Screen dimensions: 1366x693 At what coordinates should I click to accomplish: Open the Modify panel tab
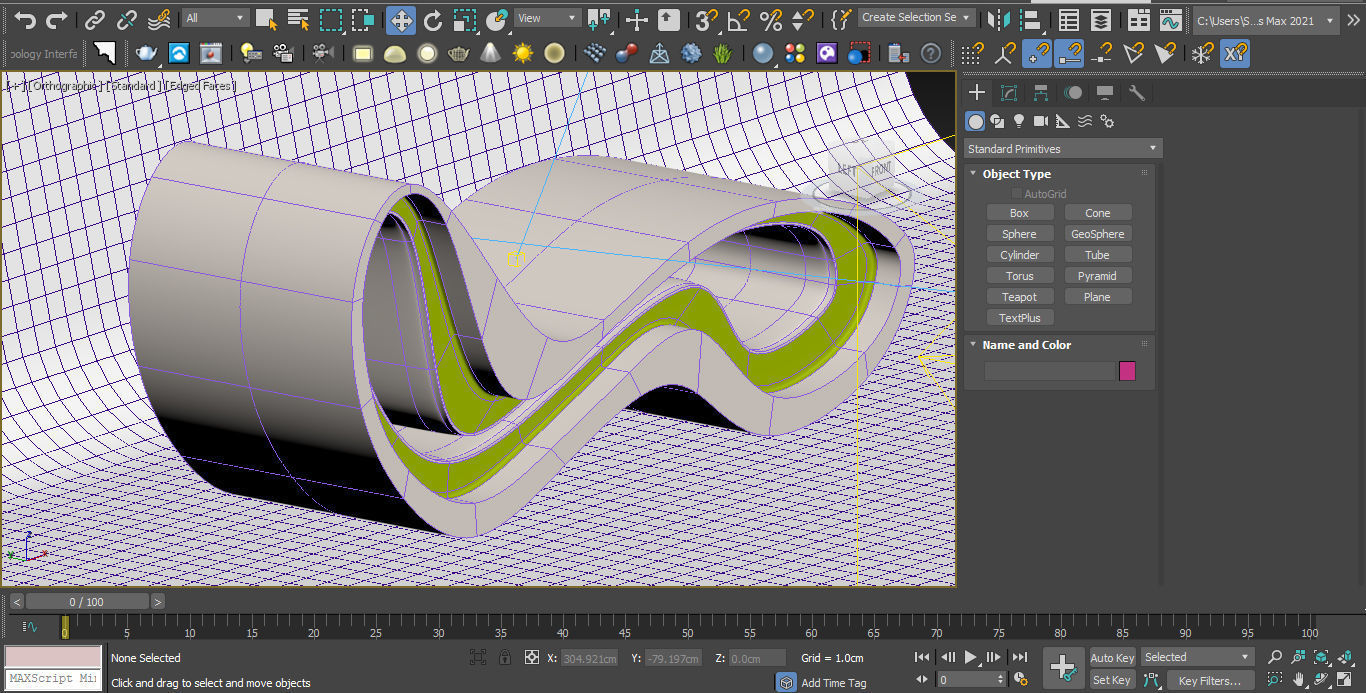[1009, 93]
